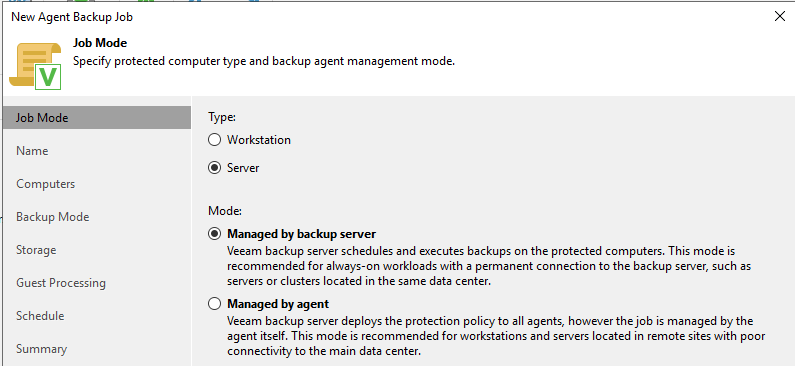Viewport: 795px width, 366px height.
Task: Close the New Agent Backup Job dialog
Action: click(780, 16)
